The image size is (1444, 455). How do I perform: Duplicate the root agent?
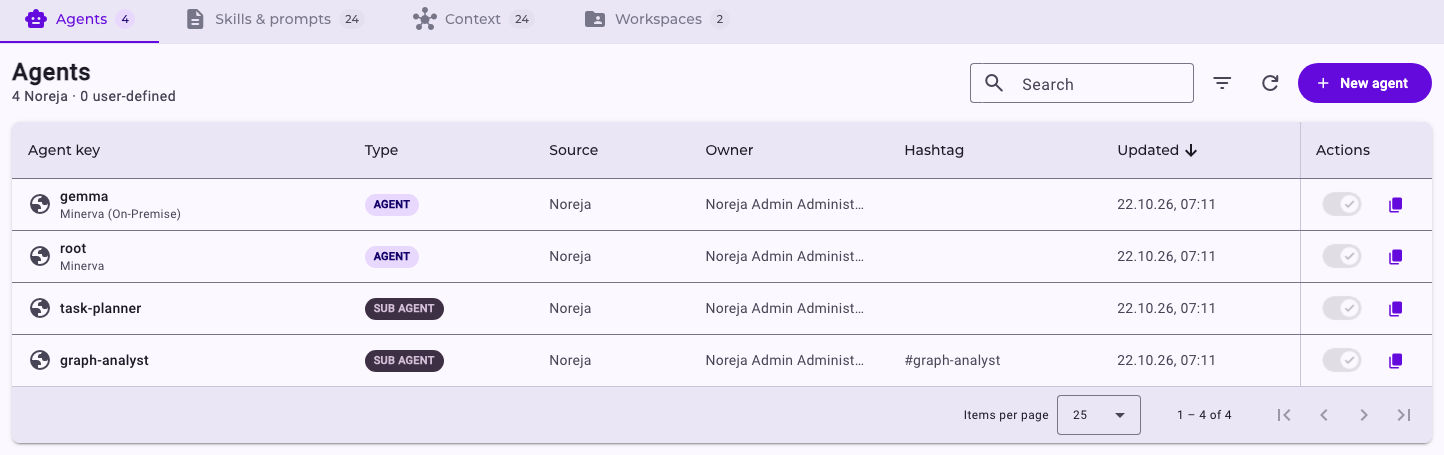pyautogui.click(x=1396, y=257)
